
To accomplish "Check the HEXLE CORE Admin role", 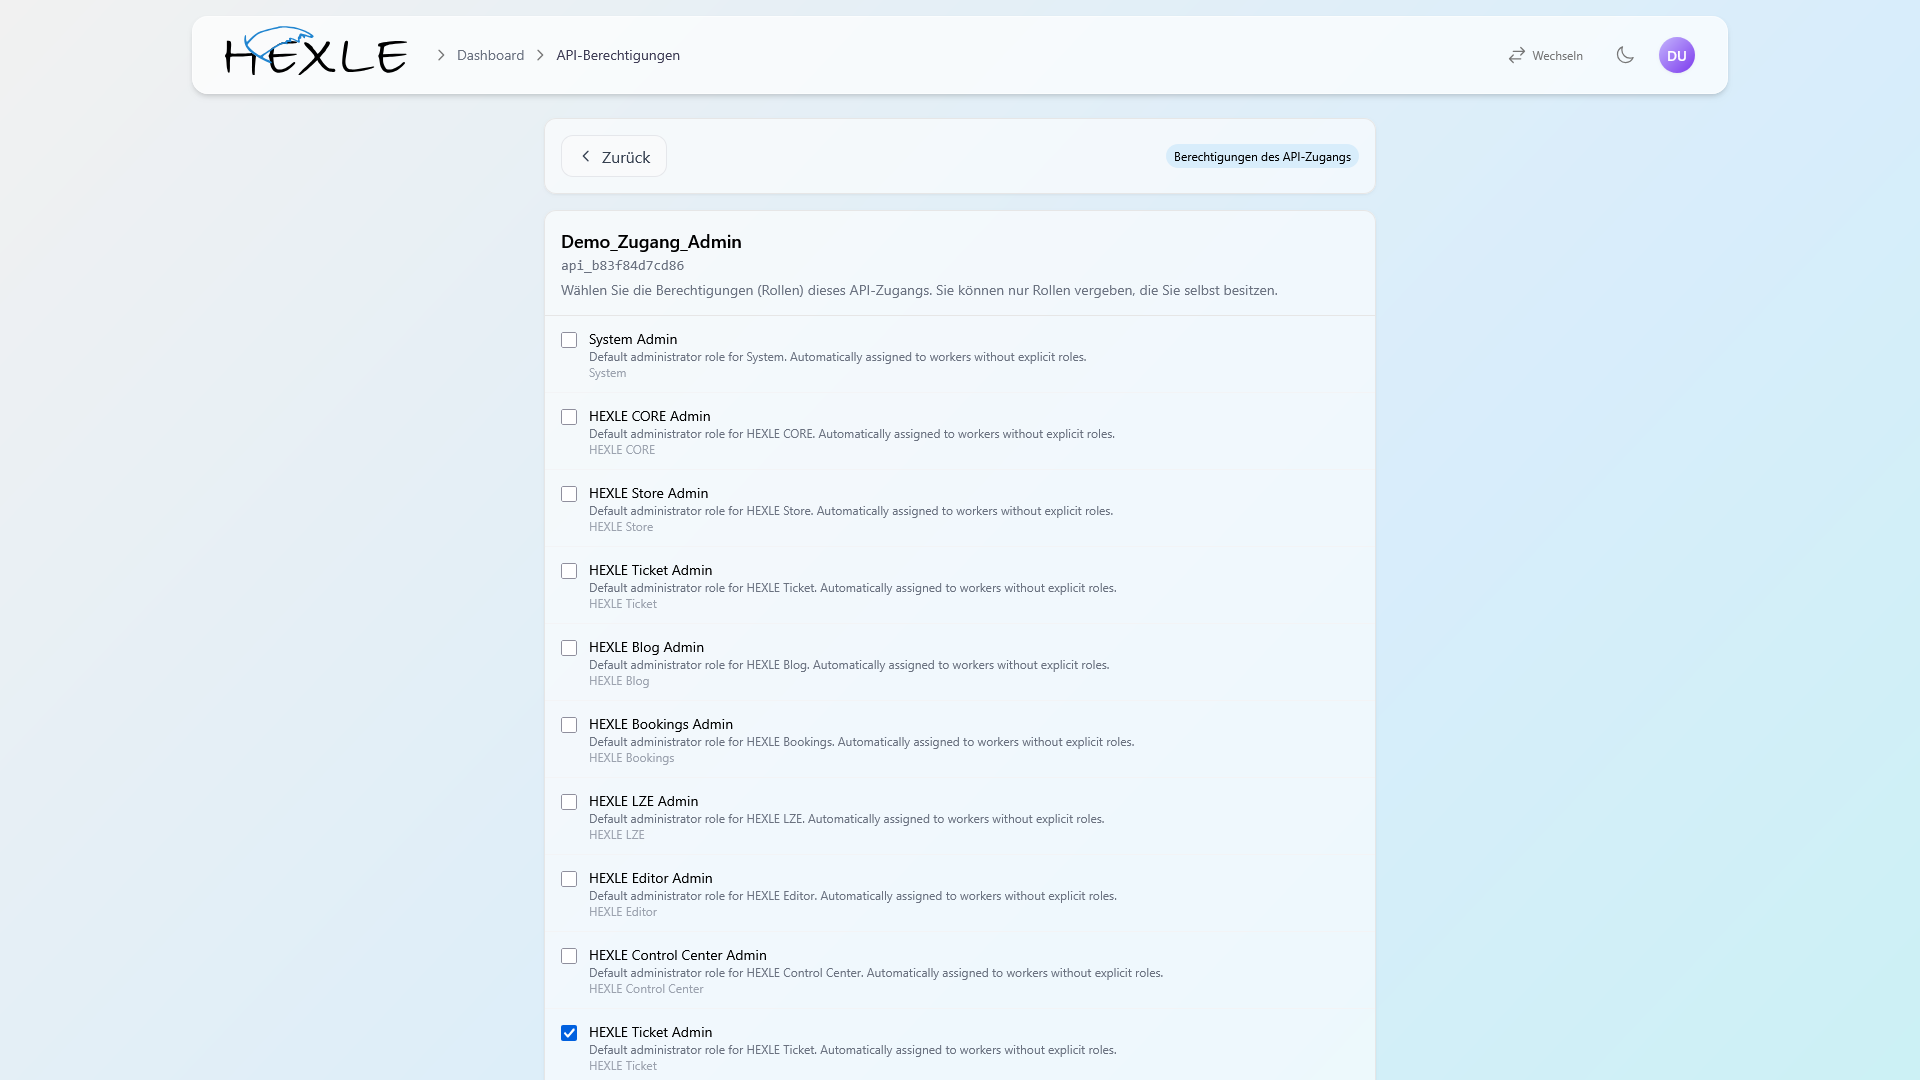I will (x=569, y=417).
